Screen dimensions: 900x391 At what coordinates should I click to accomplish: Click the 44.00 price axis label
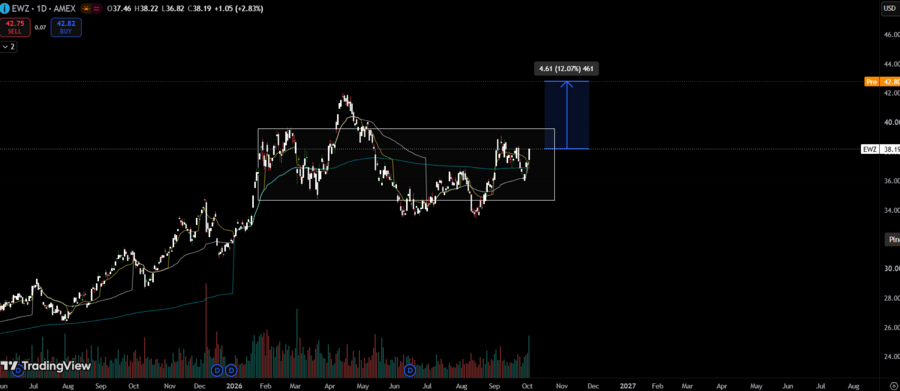pos(891,64)
